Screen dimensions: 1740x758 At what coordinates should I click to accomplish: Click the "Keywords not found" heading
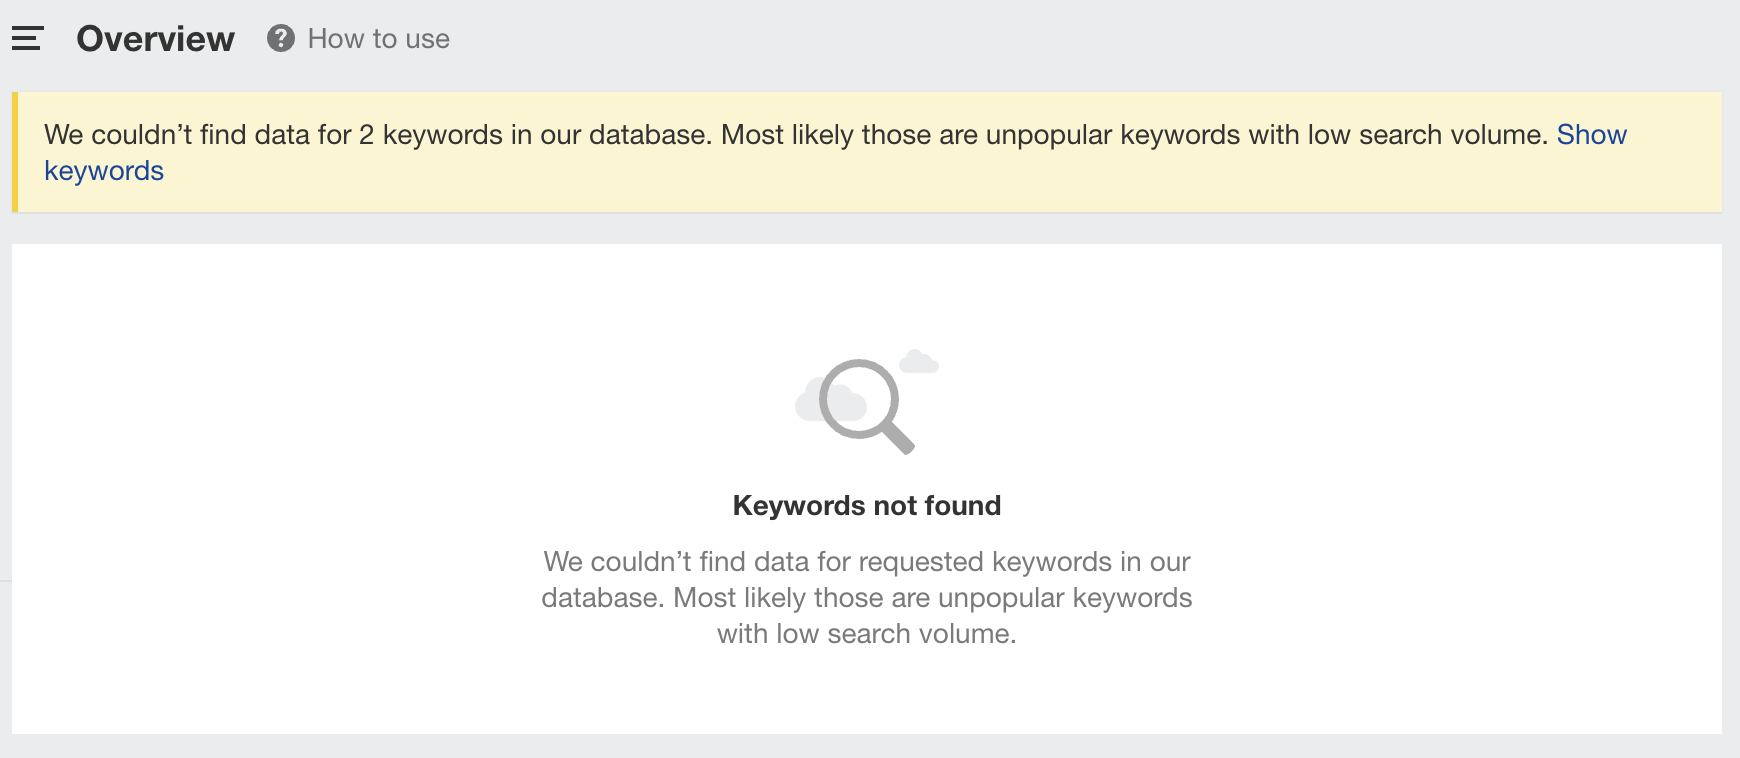pyautogui.click(x=866, y=506)
